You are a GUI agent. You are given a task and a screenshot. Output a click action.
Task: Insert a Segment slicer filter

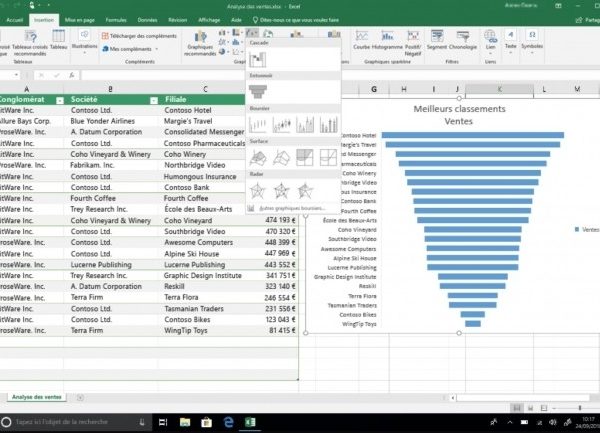(437, 40)
